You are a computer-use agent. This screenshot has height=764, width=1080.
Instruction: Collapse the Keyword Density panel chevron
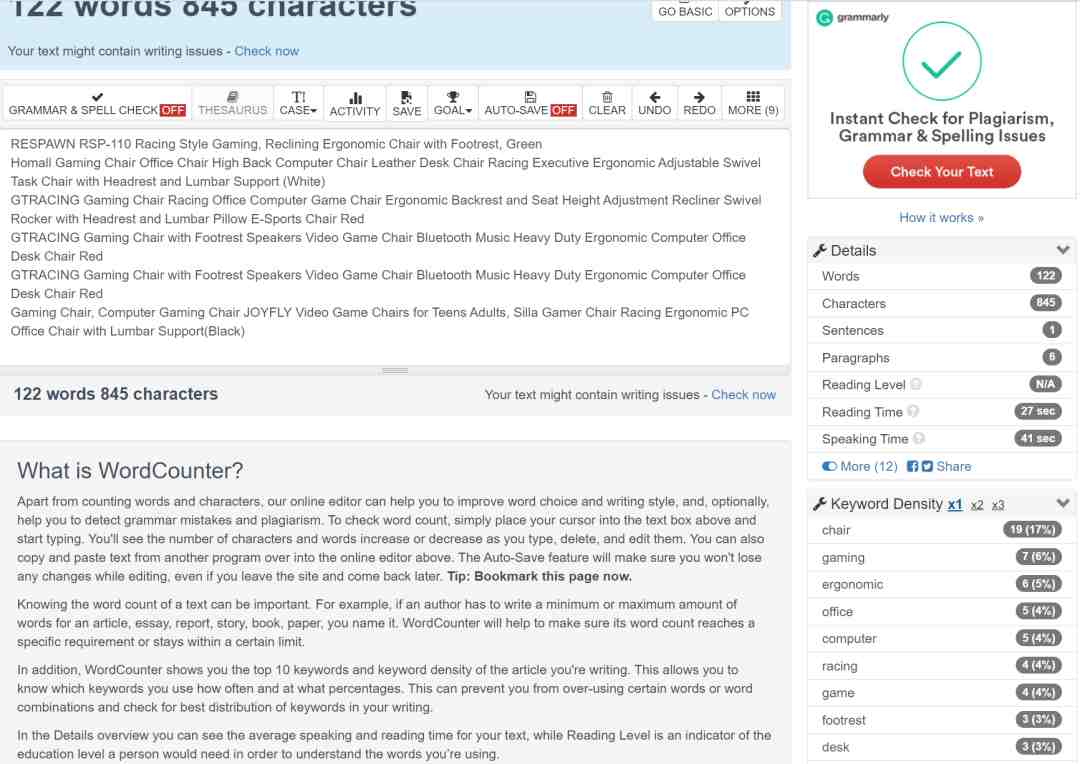coord(1063,503)
